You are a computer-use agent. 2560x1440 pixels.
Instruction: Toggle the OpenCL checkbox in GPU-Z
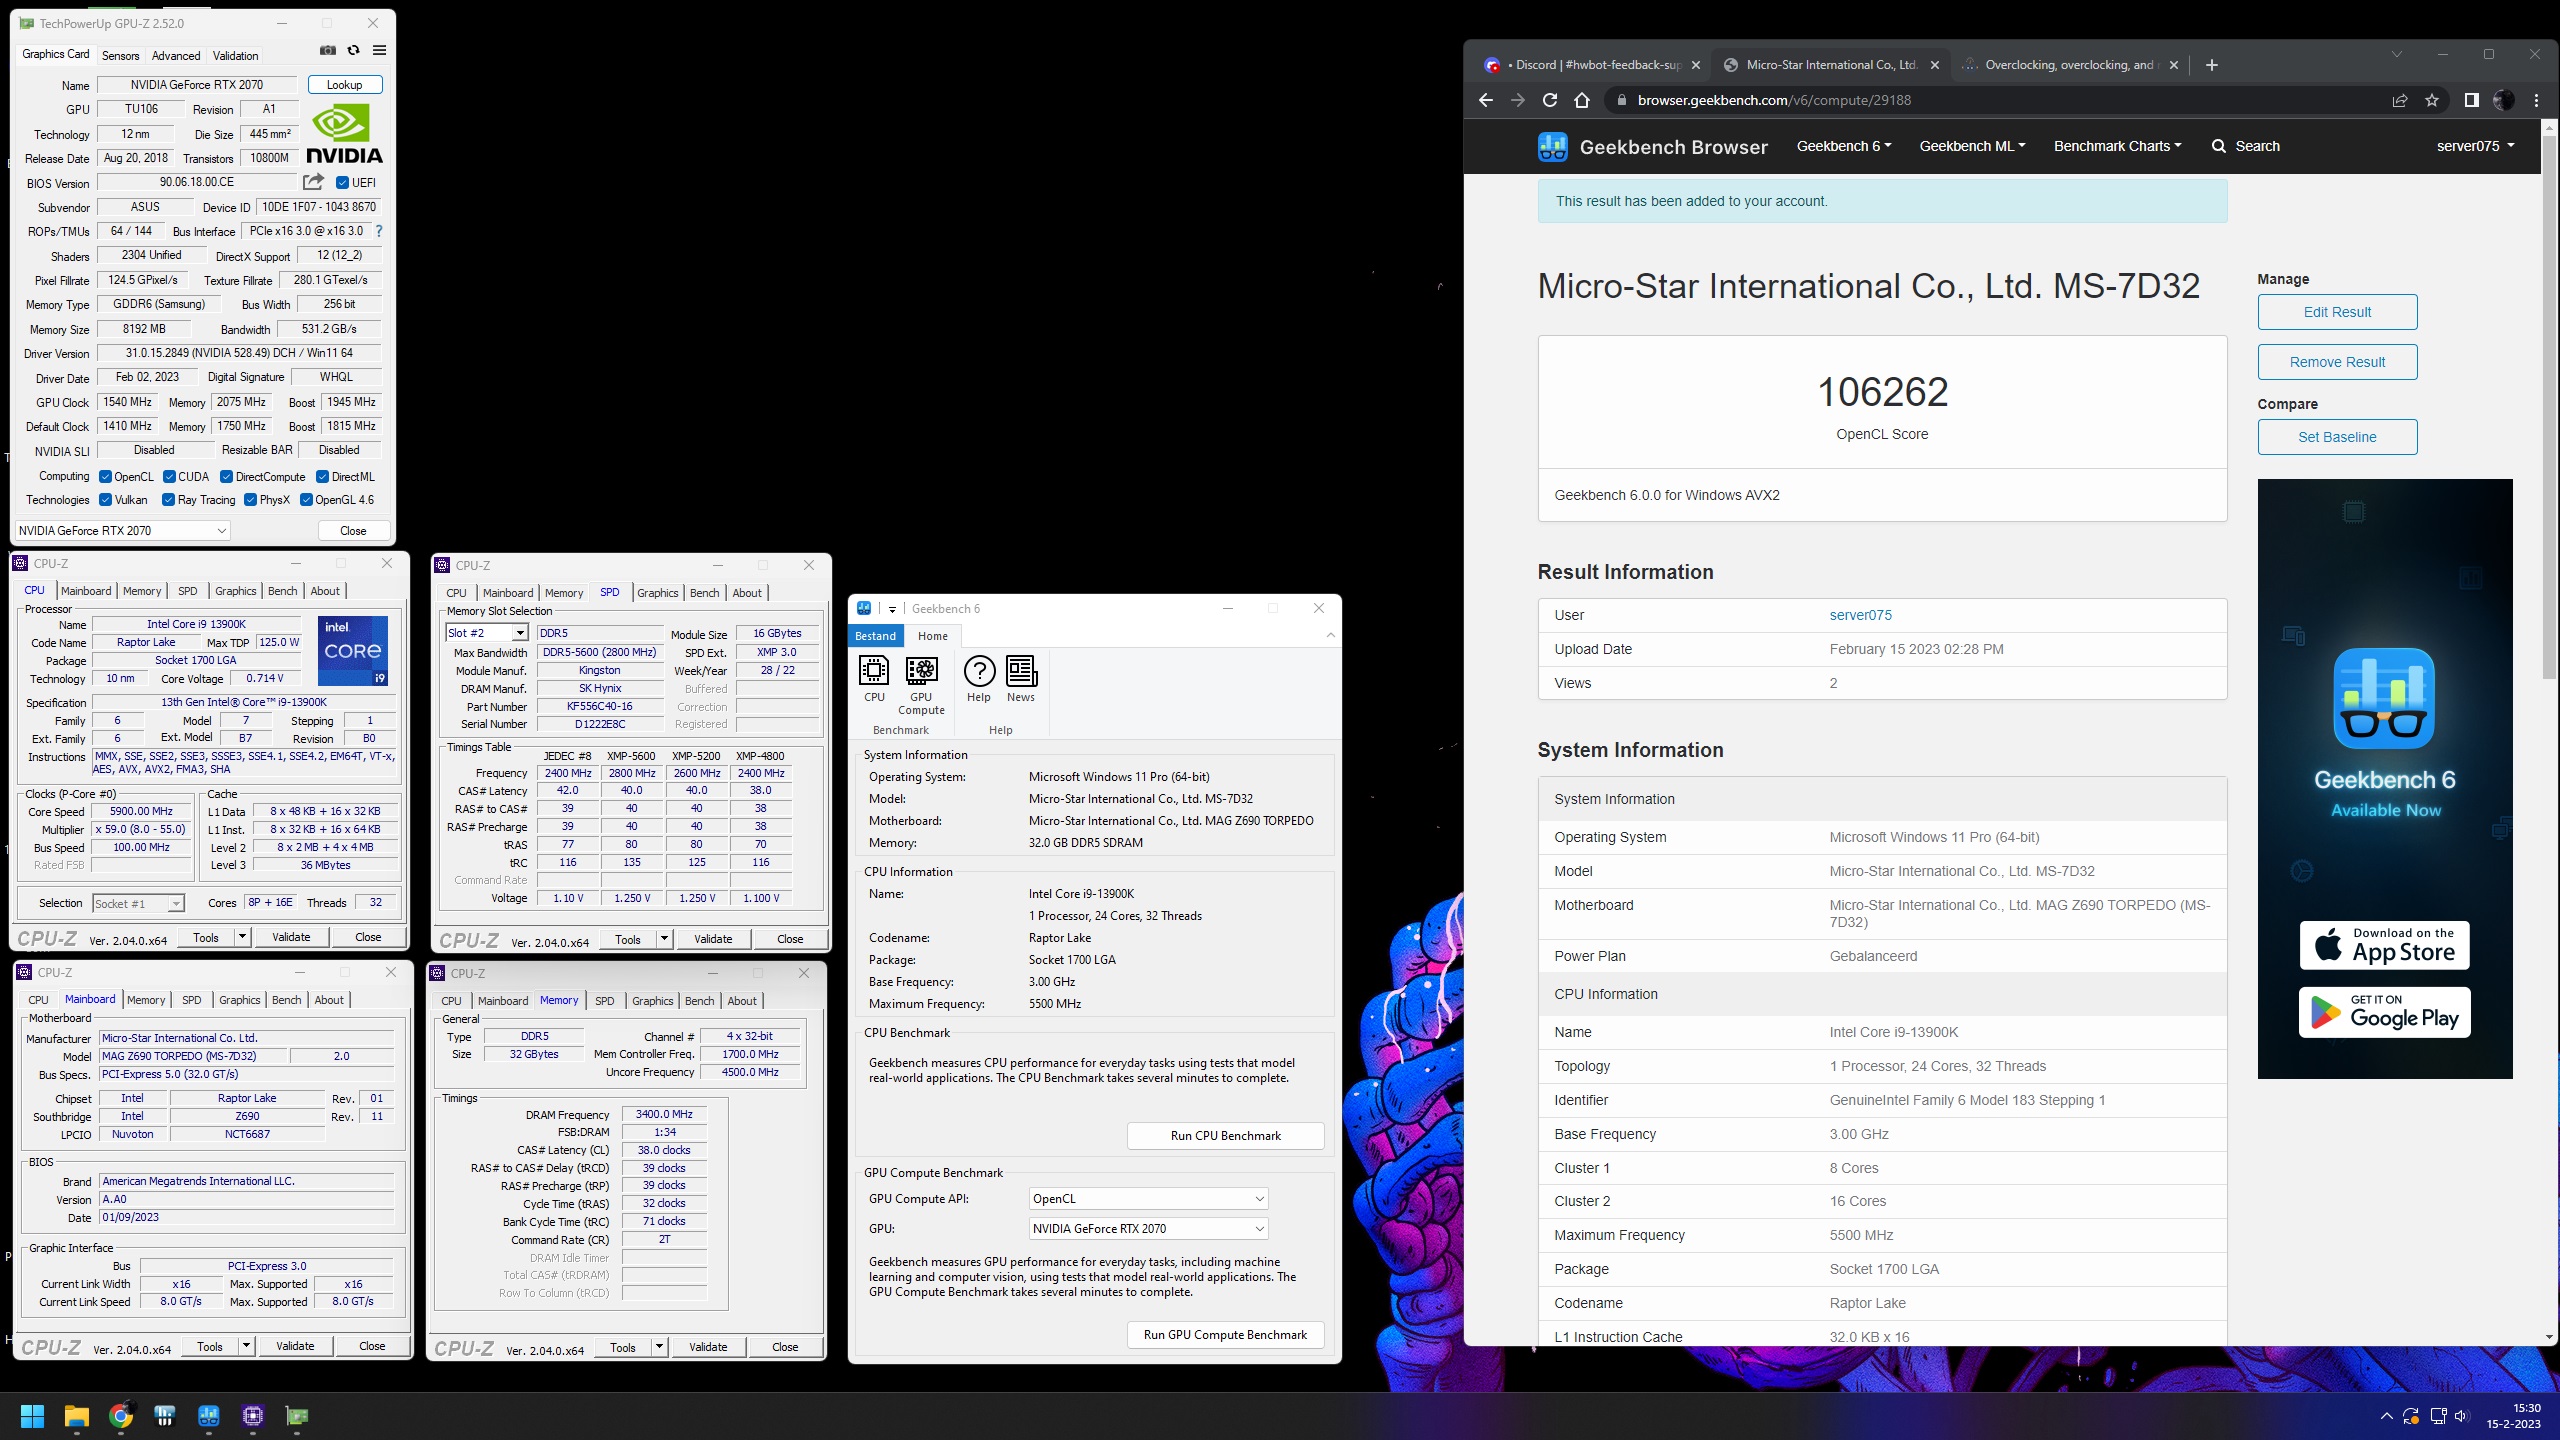point(105,477)
